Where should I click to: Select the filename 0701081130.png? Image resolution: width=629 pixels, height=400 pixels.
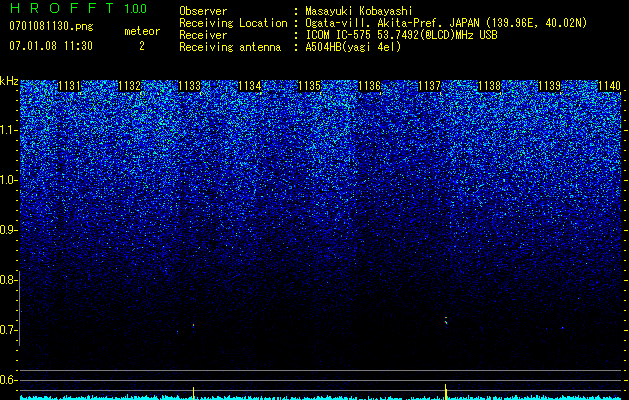click(x=51, y=26)
